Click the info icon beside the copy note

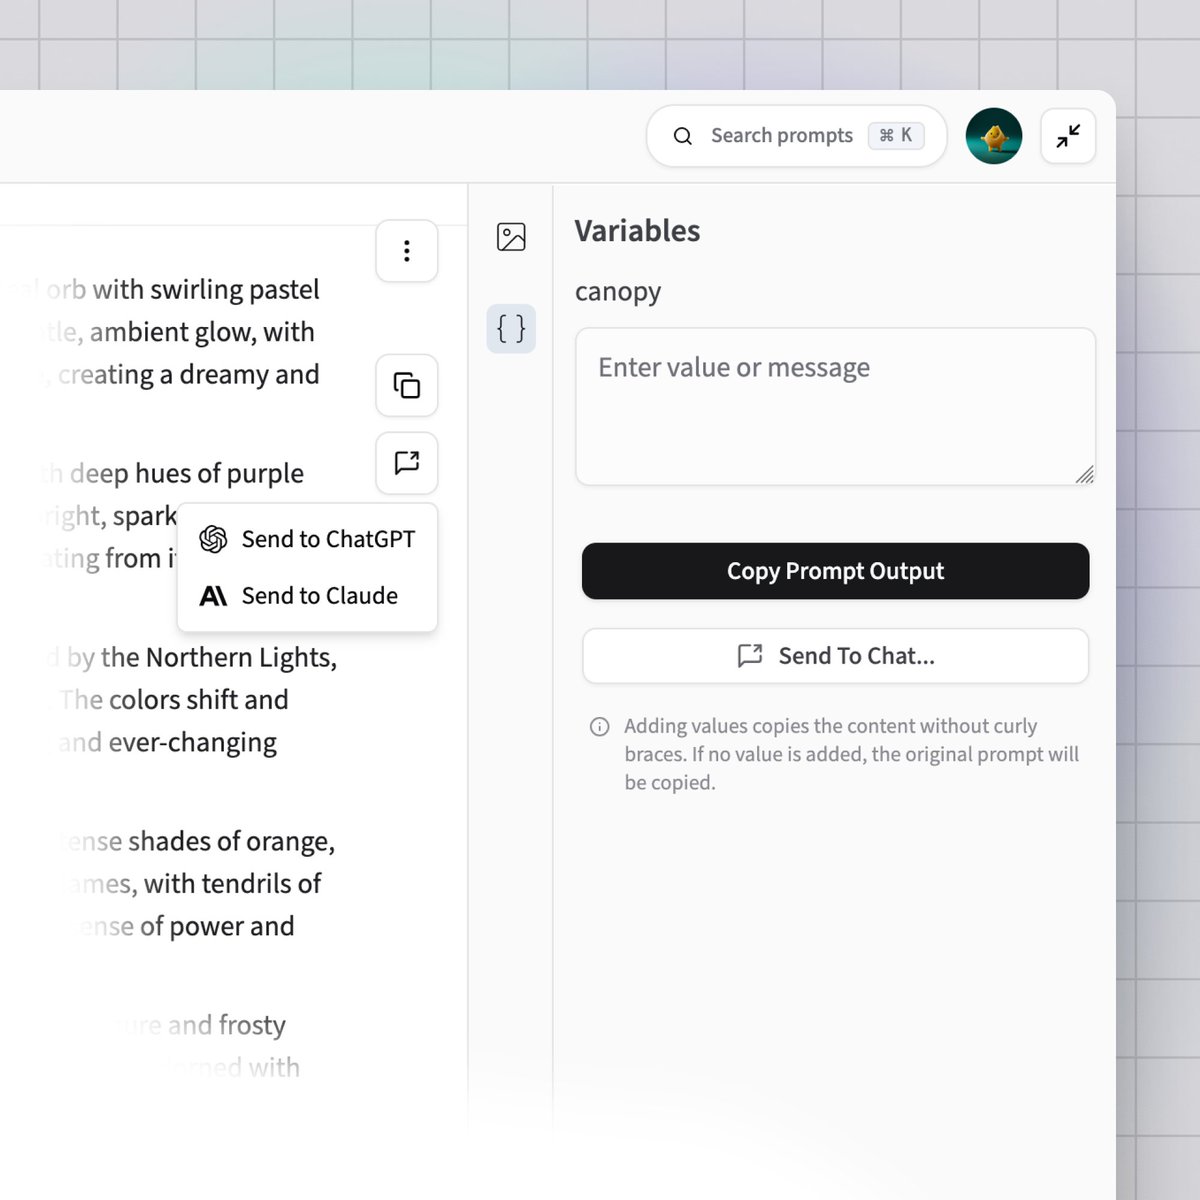[x=599, y=726]
